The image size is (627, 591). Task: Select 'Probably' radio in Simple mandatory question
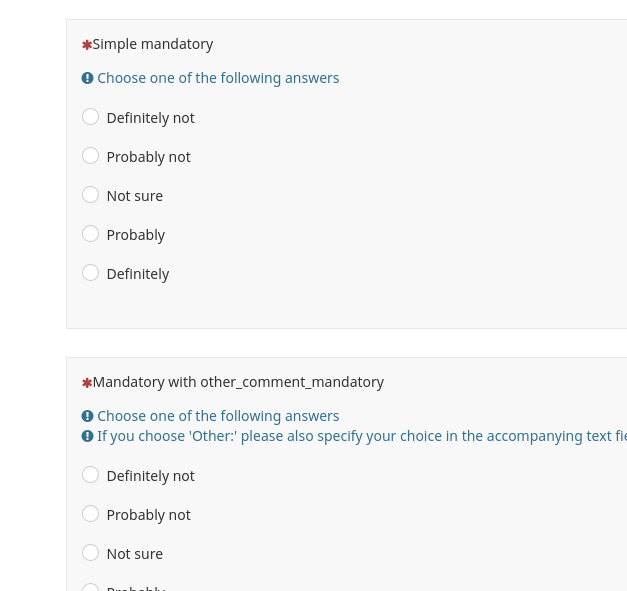pyautogui.click(x=91, y=234)
